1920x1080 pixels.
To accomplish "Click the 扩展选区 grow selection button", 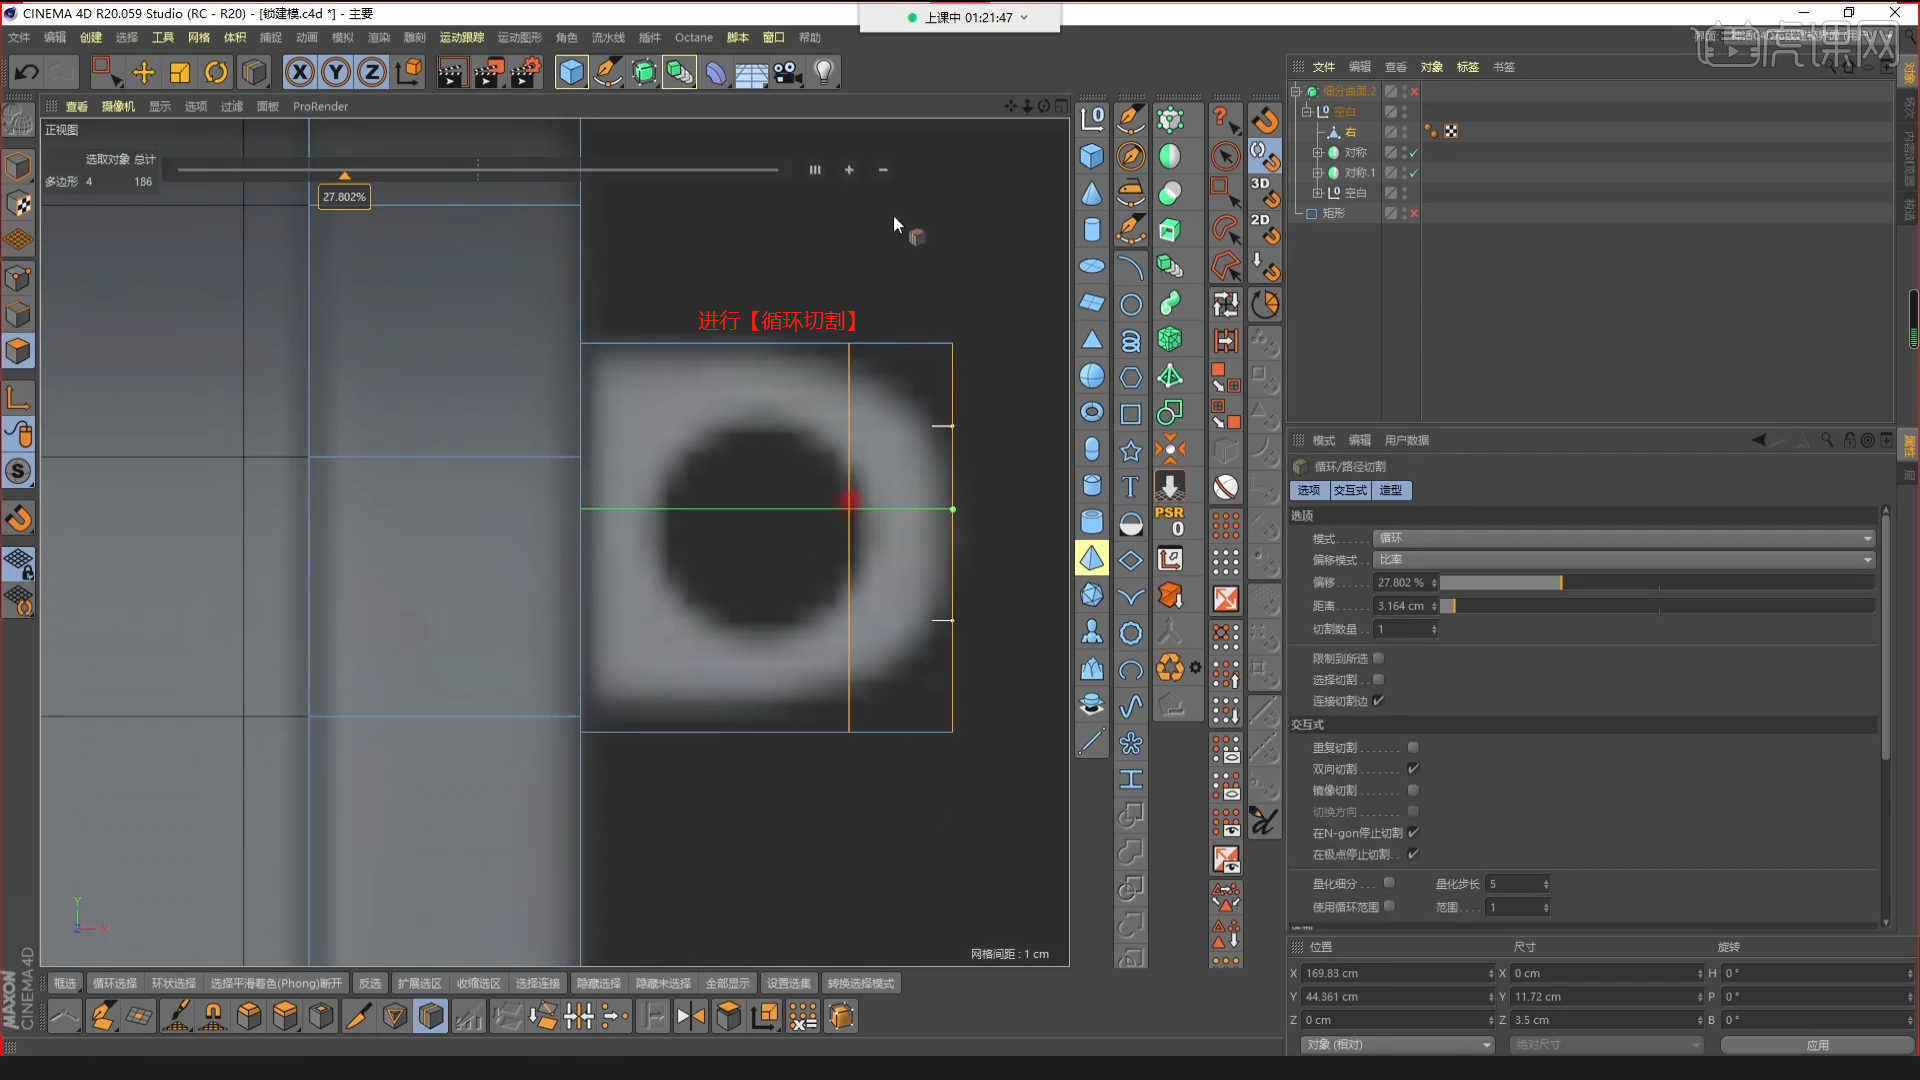I will (420, 984).
